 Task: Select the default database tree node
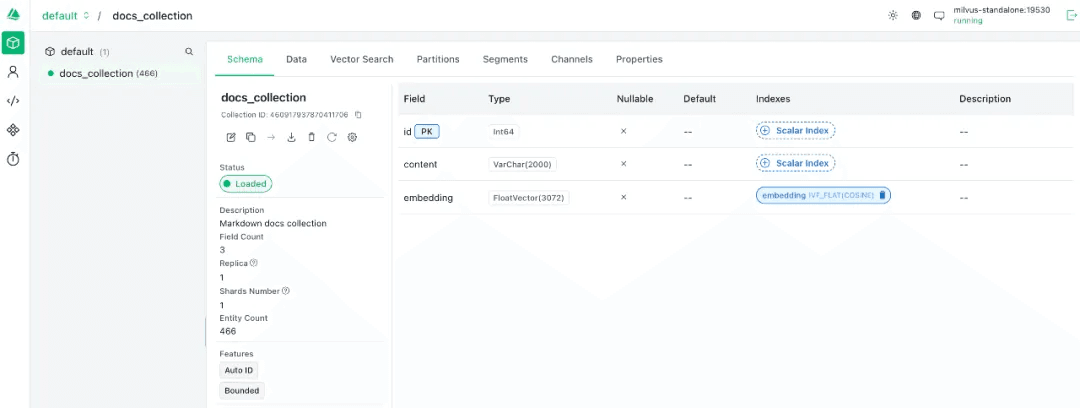[77, 51]
